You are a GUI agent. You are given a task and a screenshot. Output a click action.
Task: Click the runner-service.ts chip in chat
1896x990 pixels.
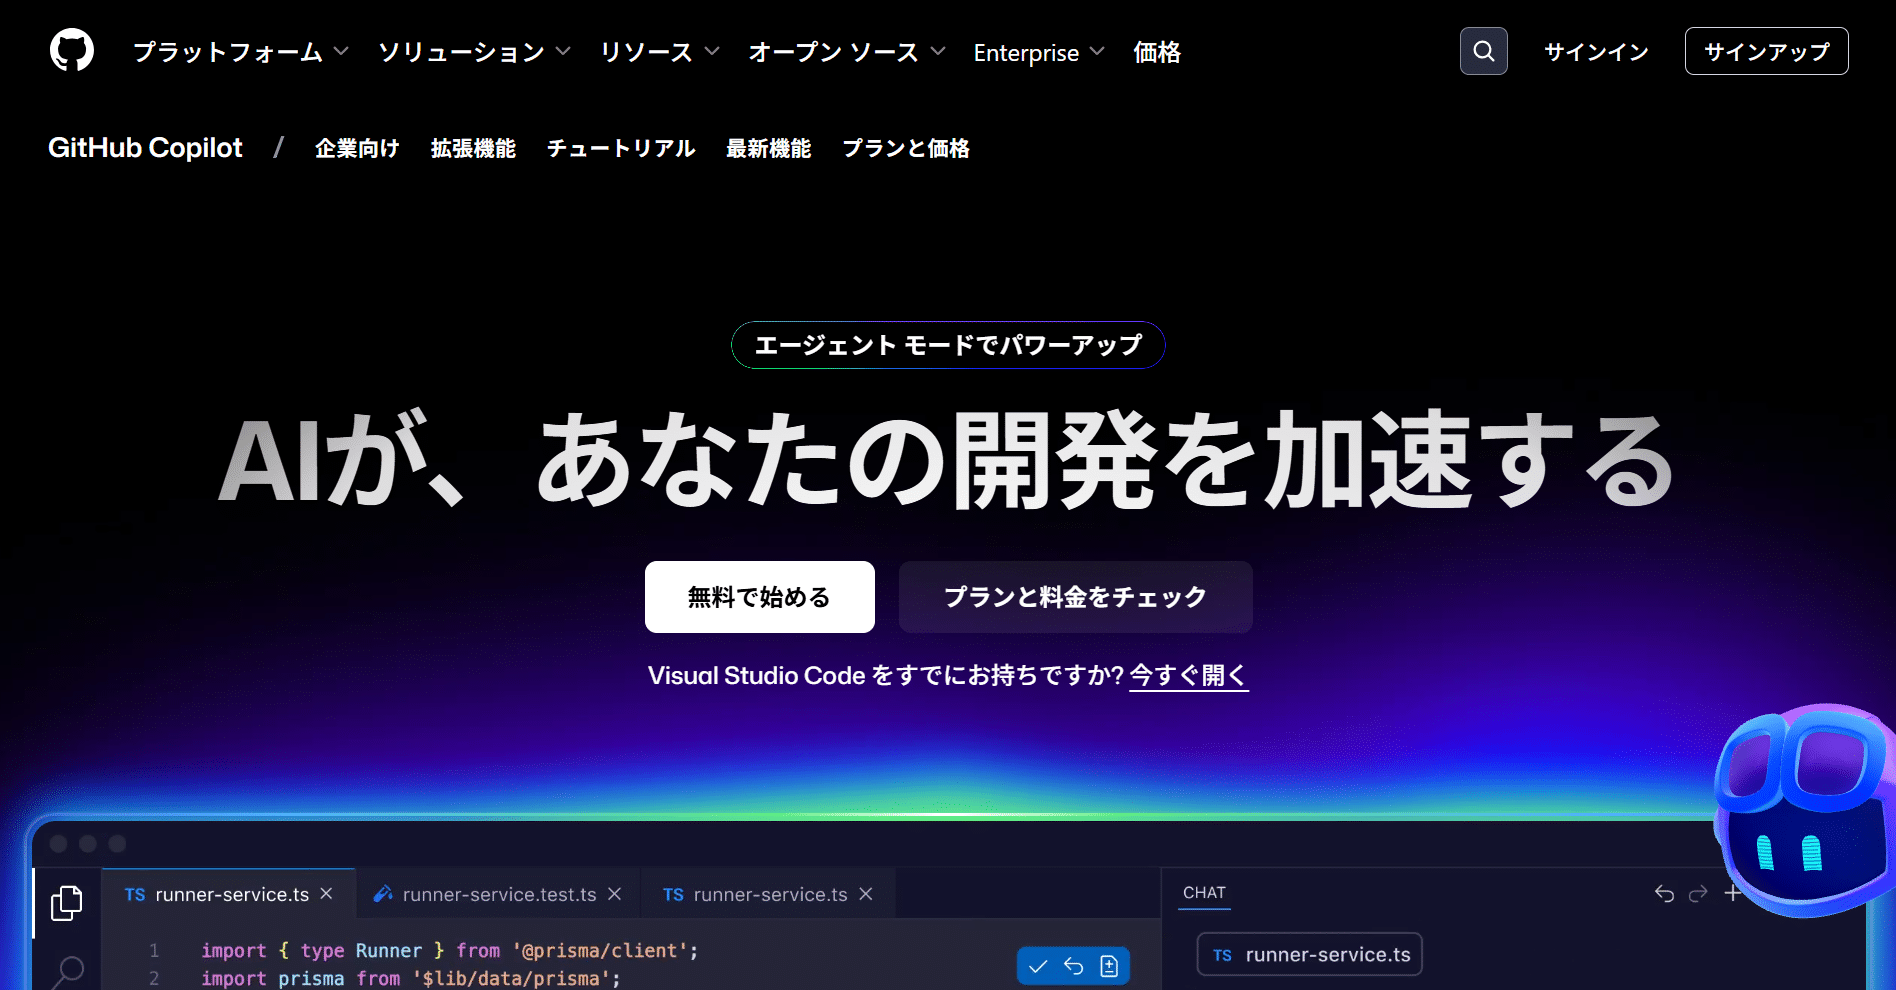(x=1310, y=955)
